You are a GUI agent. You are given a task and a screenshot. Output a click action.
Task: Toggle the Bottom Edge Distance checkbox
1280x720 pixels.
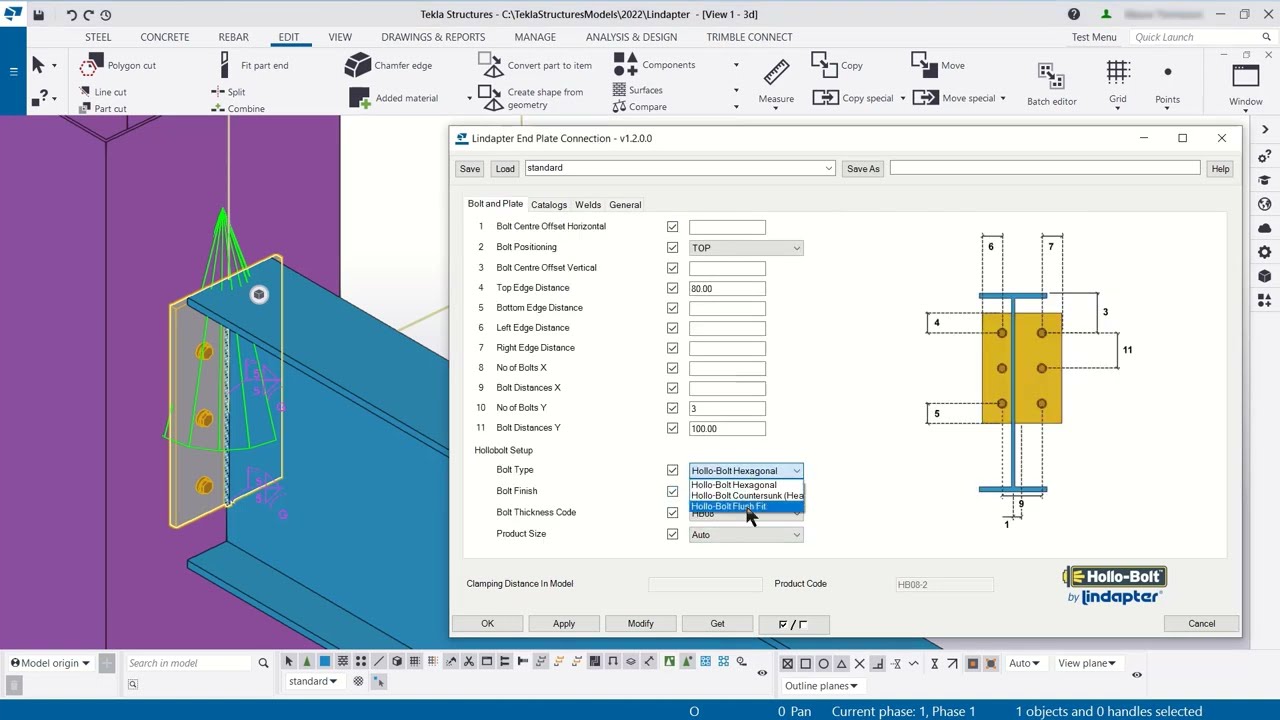[x=672, y=308]
